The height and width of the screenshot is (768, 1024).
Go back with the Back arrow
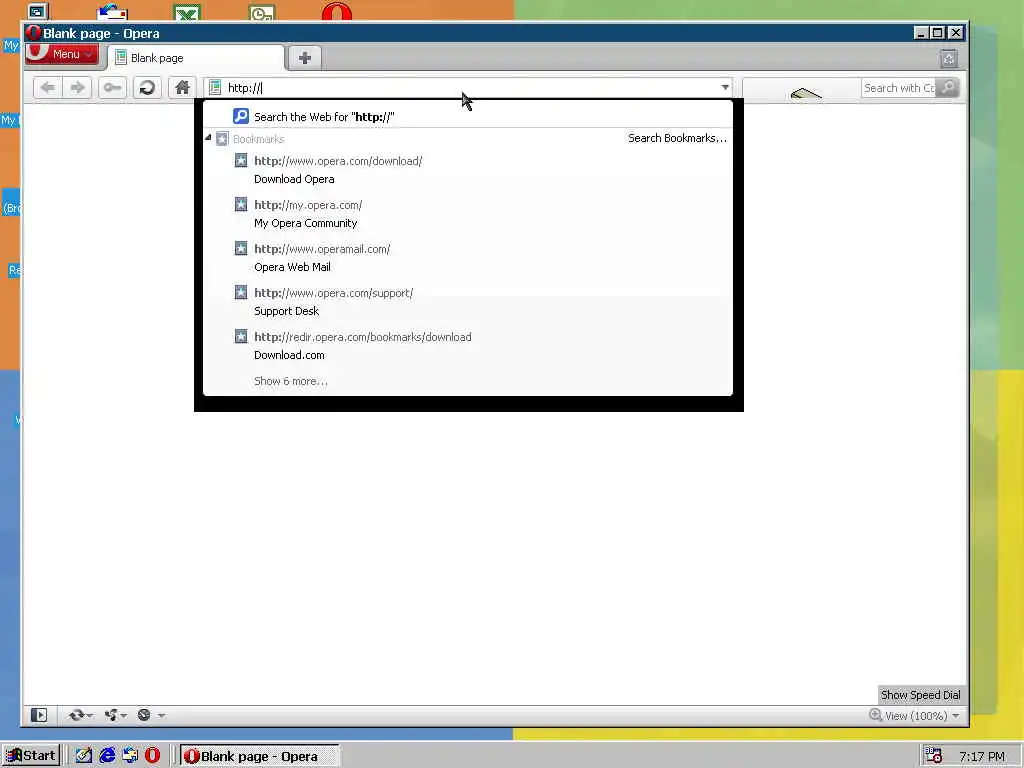pyautogui.click(x=47, y=88)
